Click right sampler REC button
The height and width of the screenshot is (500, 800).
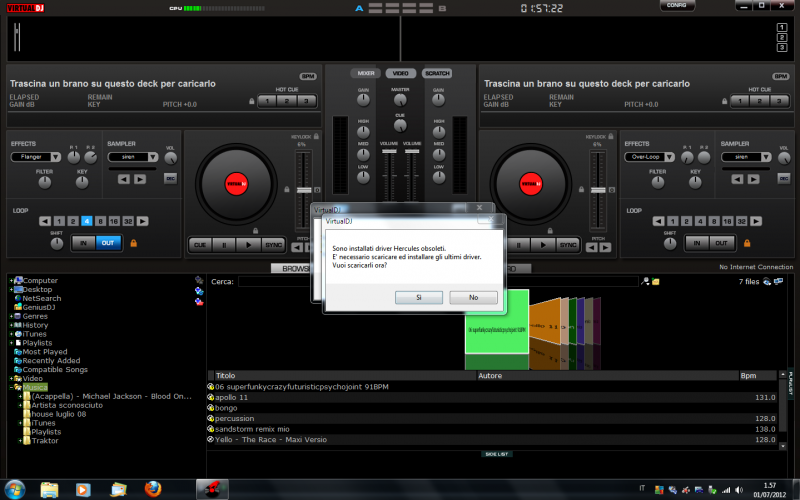tap(784, 179)
